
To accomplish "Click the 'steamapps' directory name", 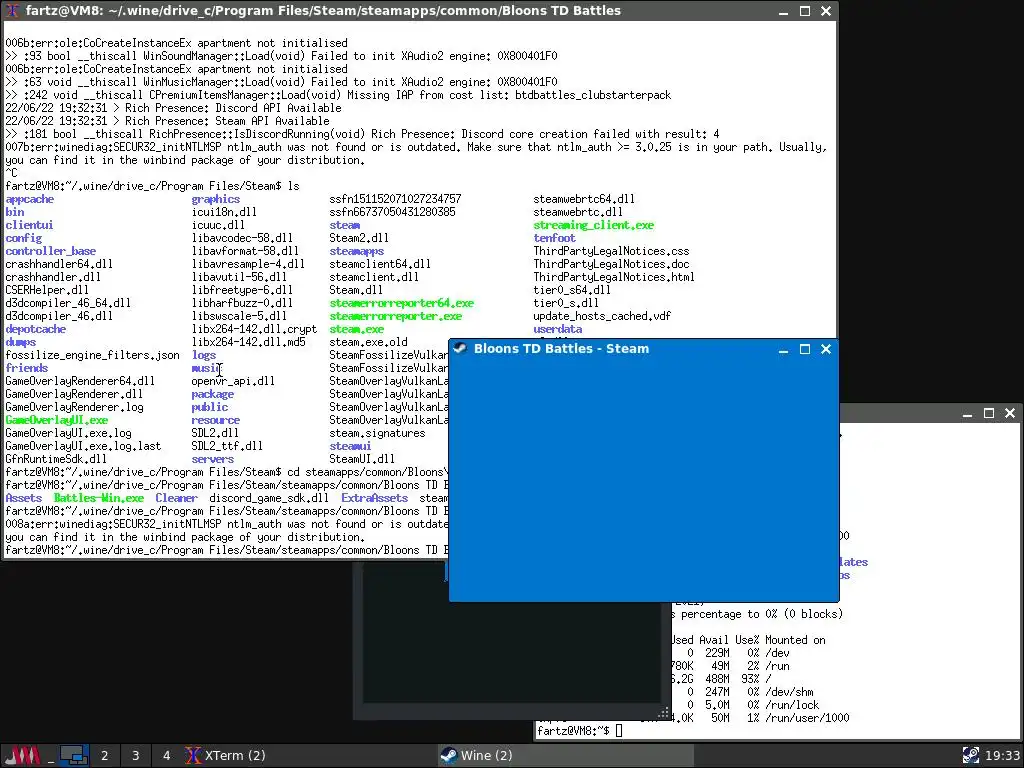I will (x=357, y=251).
